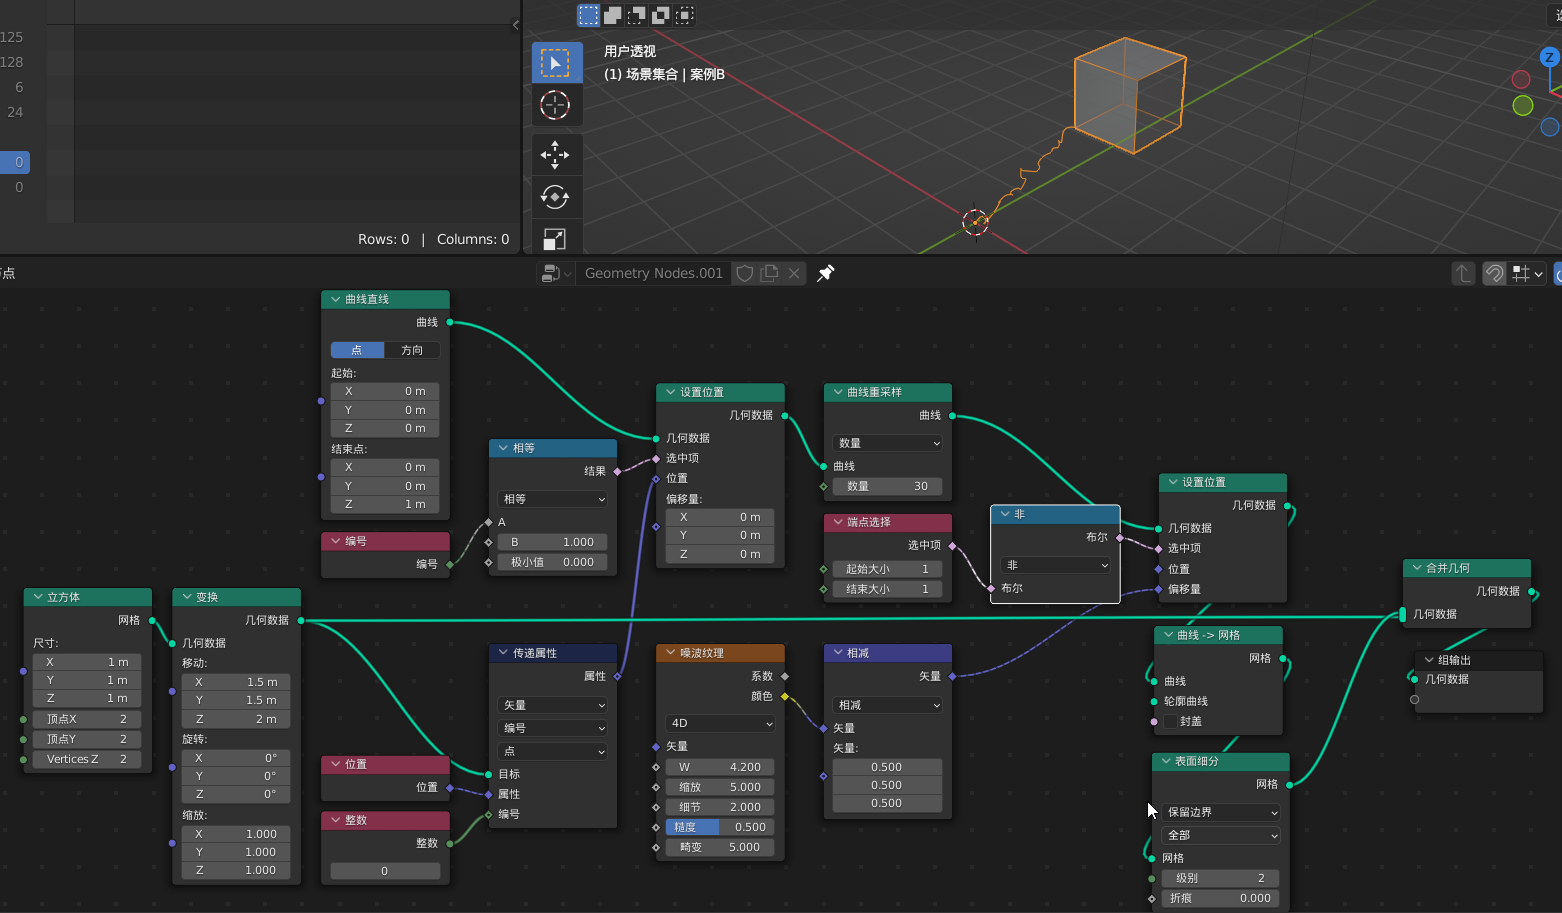The width and height of the screenshot is (1562, 913).
Task: Duplicate the Geometry Nodes.001 node group
Action: coord(769,273)
